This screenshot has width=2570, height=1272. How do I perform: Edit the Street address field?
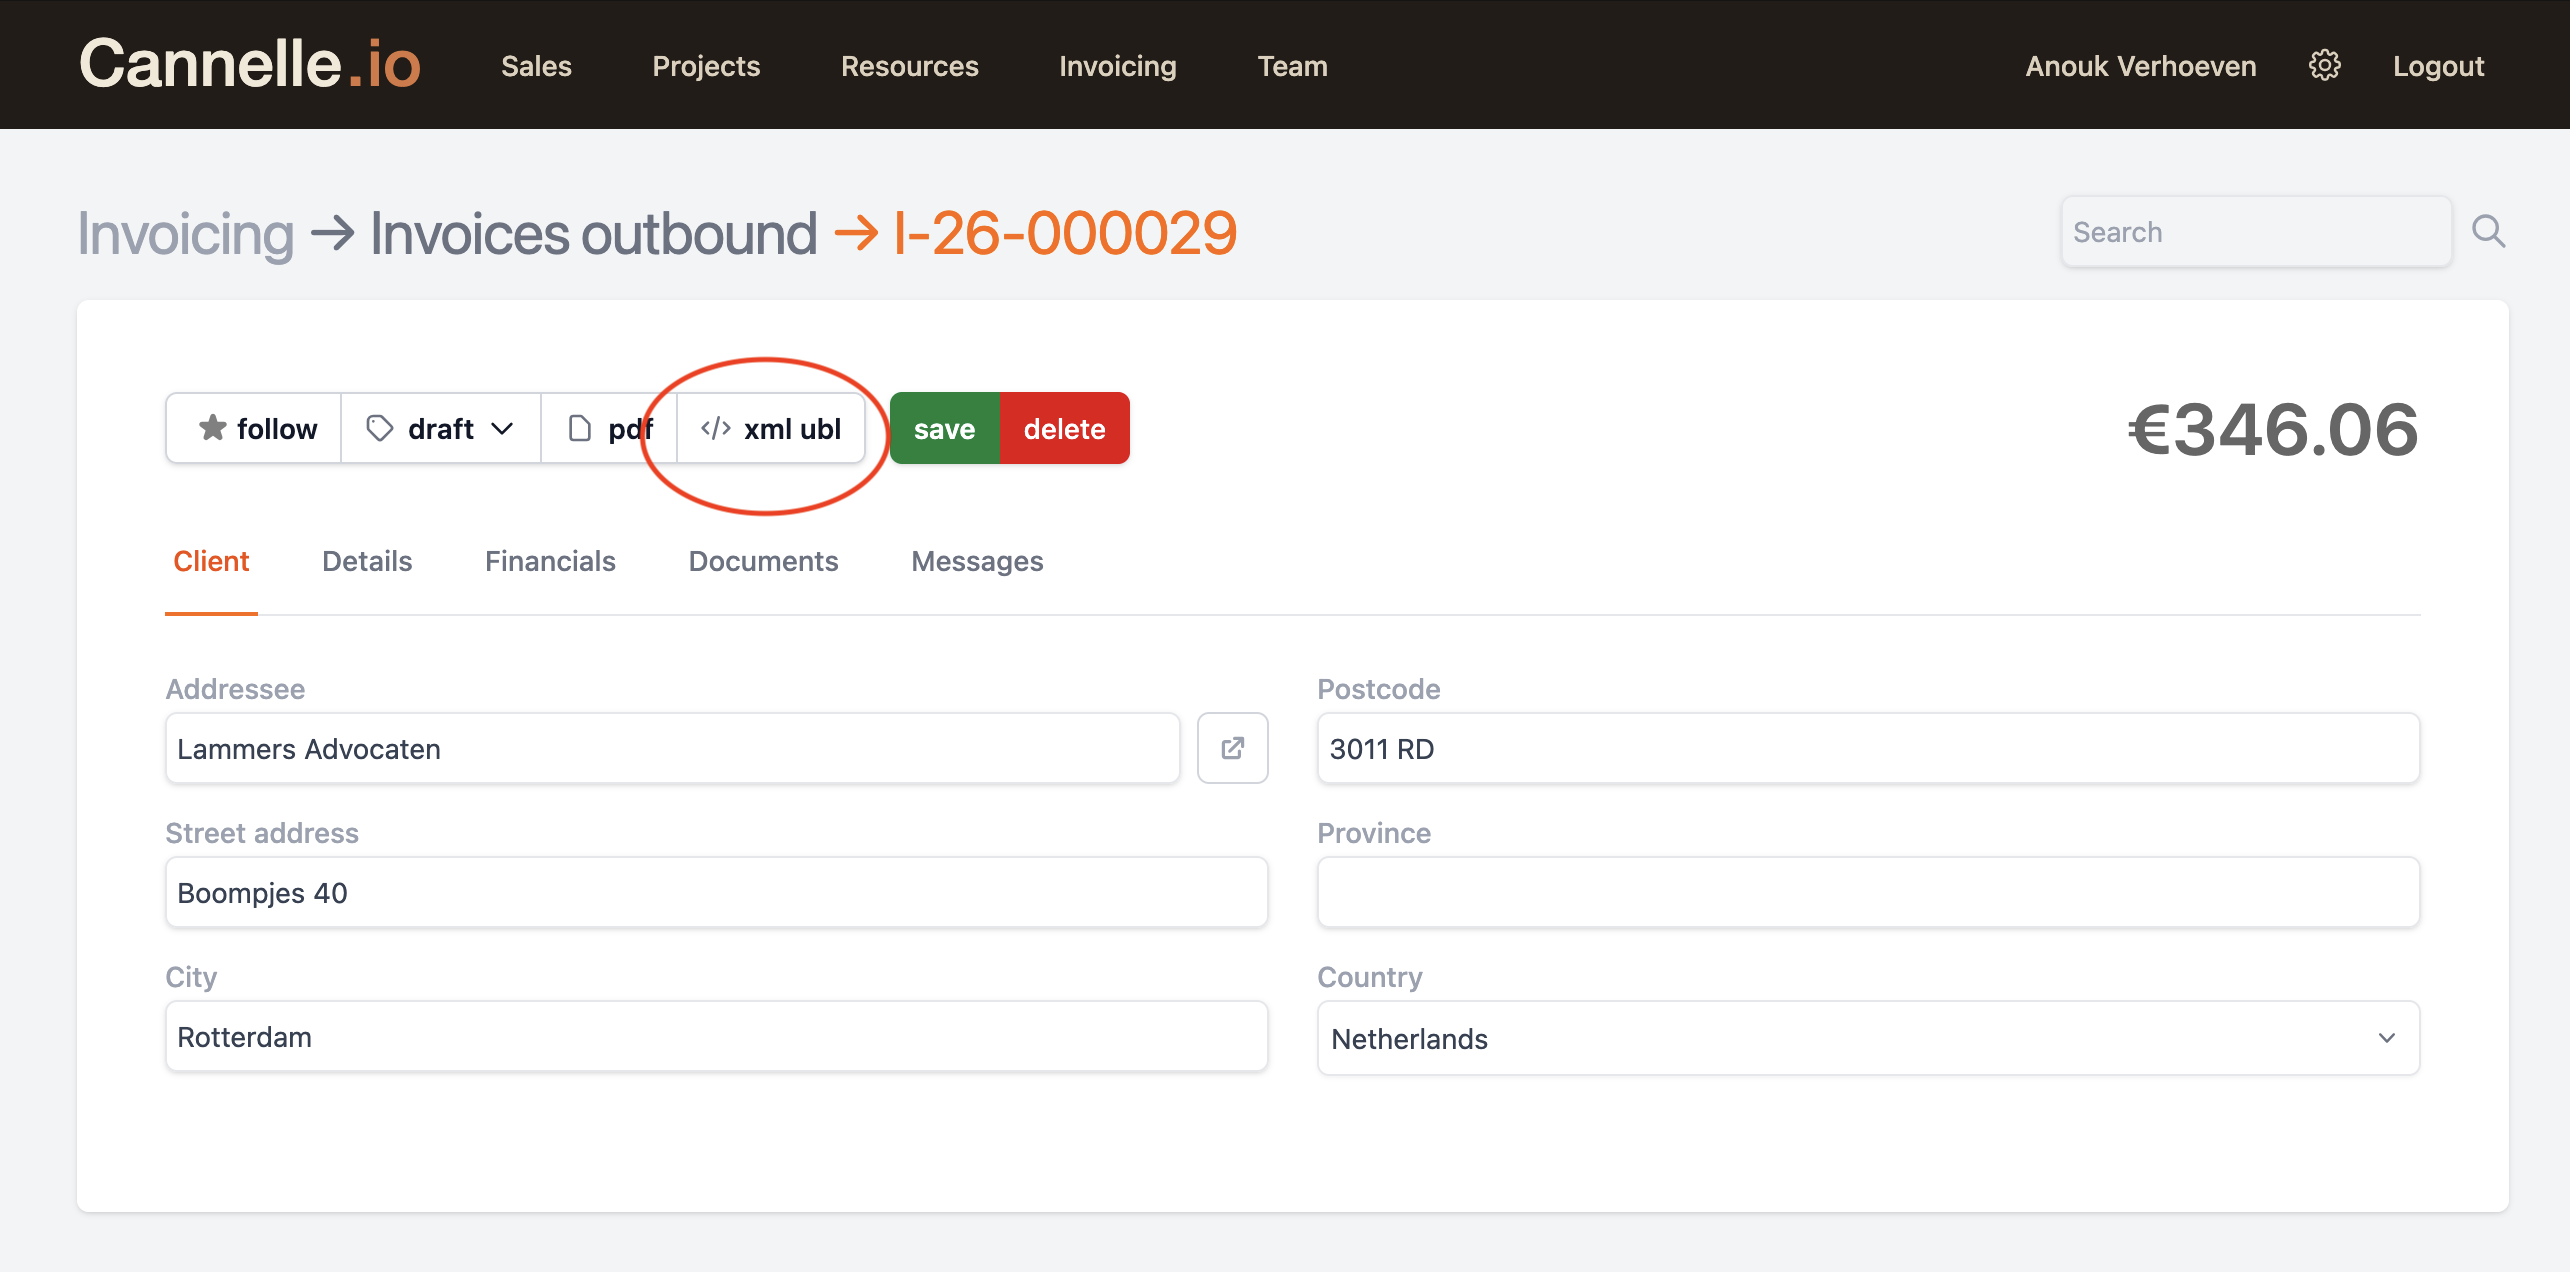click(x=716, y=892)
